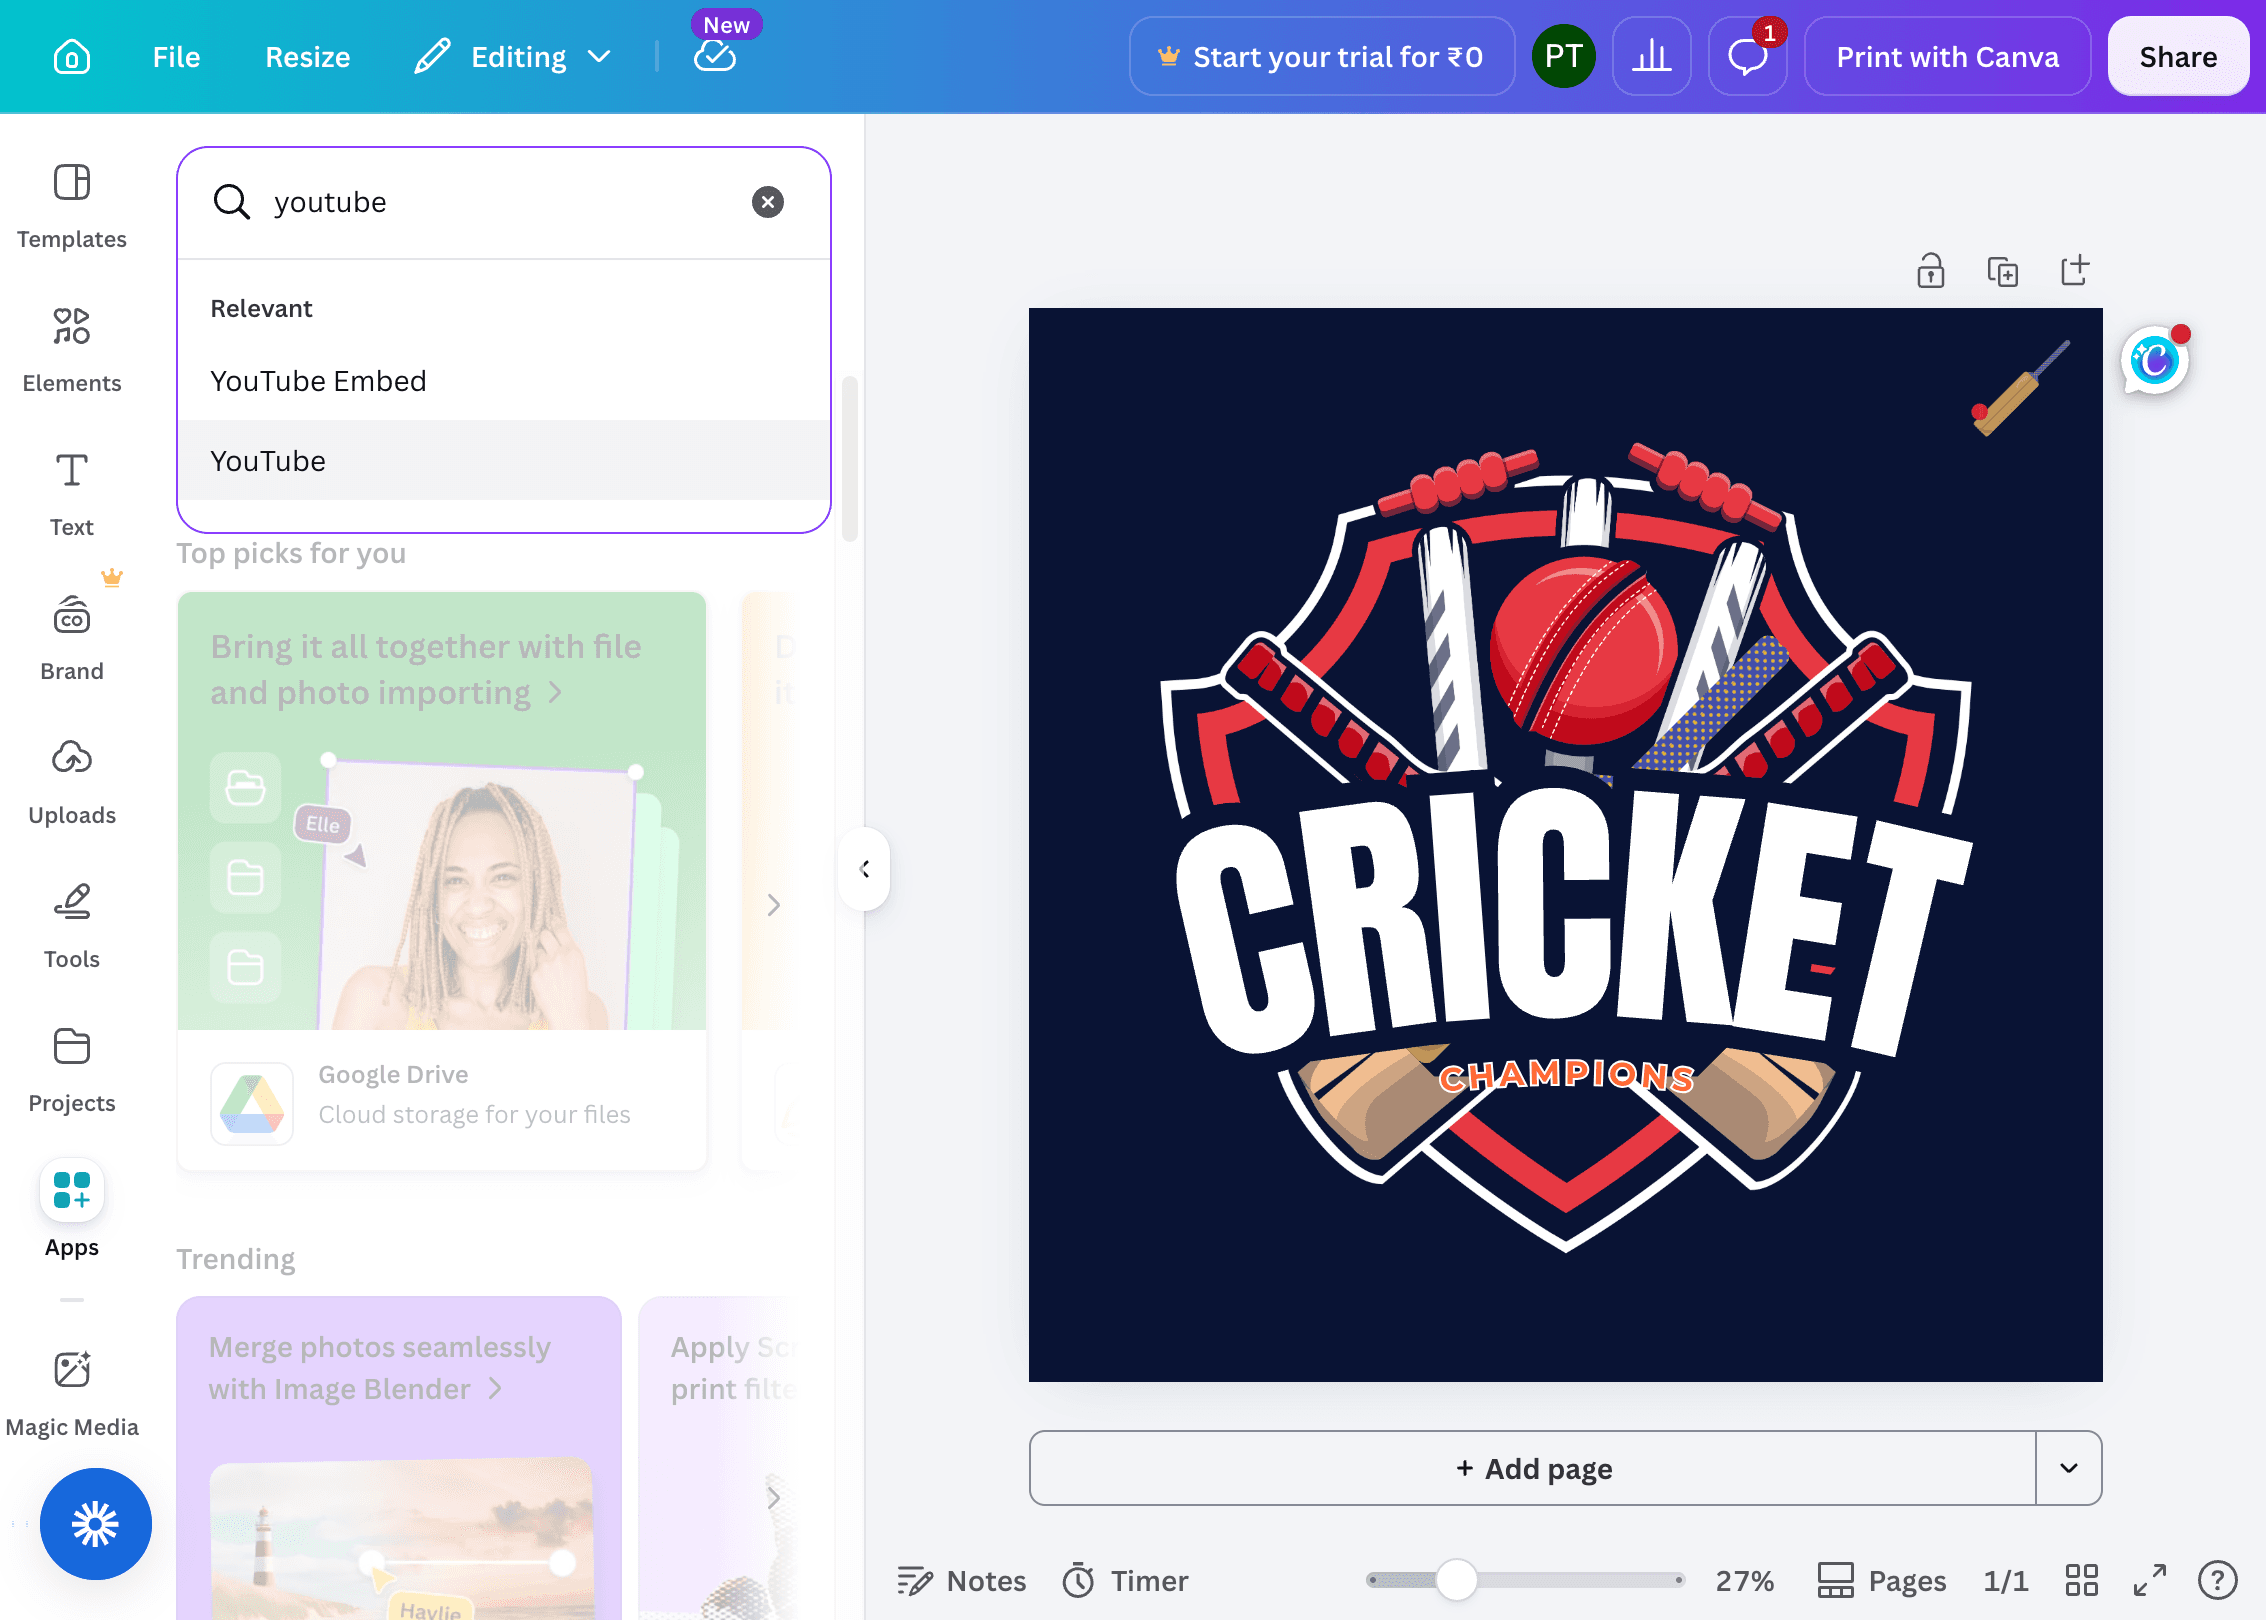The width and height of the screenshot is (2266, 1620).
Task: Click the 1/1 page counter
Action: (2006, 1580)
